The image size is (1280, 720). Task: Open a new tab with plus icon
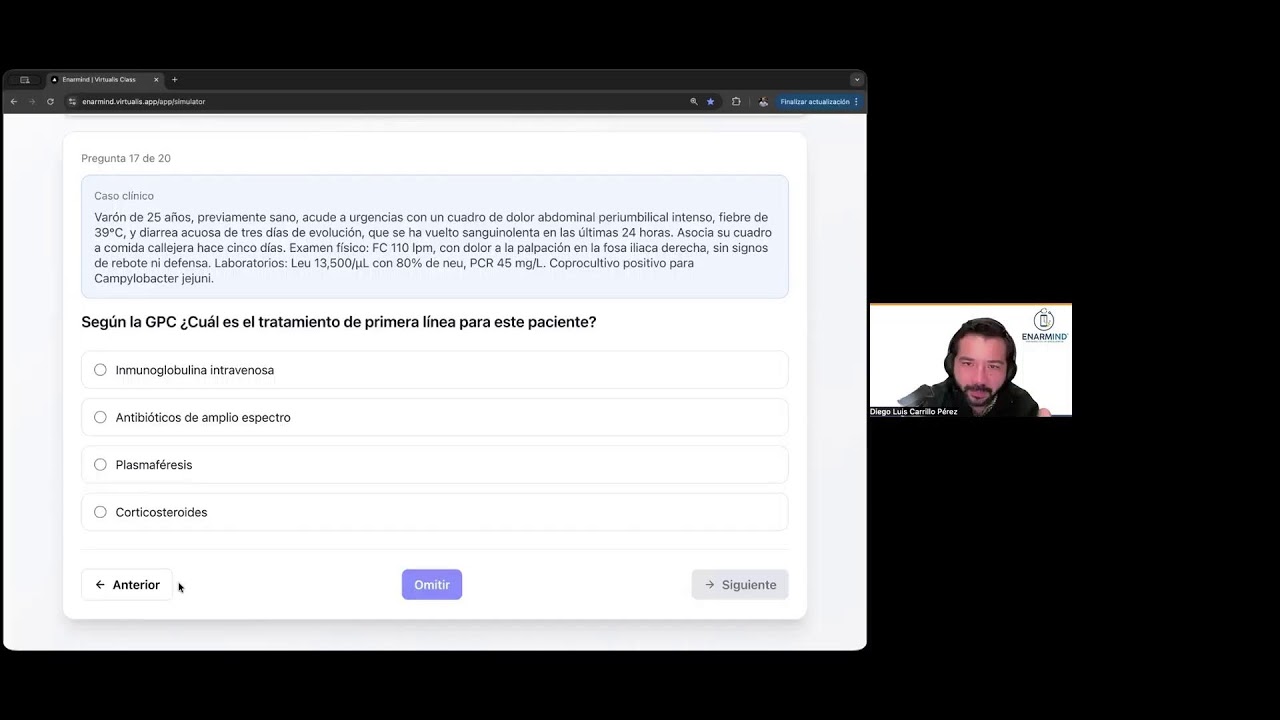click(175, 79)
